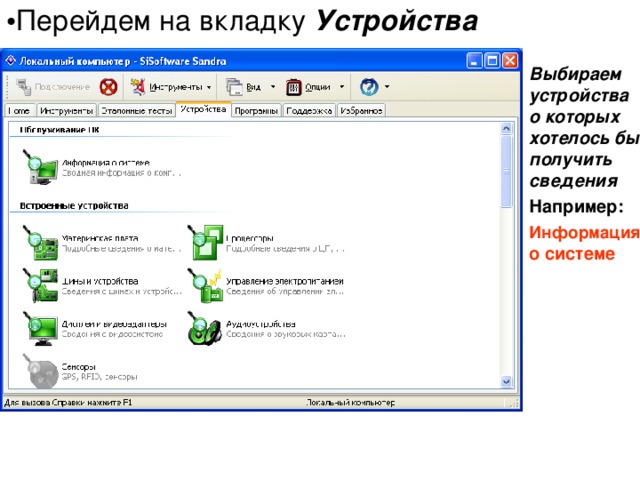Click the Инструменты toolbar button label
The image size is (640, 480).
(x=176, y=87)
